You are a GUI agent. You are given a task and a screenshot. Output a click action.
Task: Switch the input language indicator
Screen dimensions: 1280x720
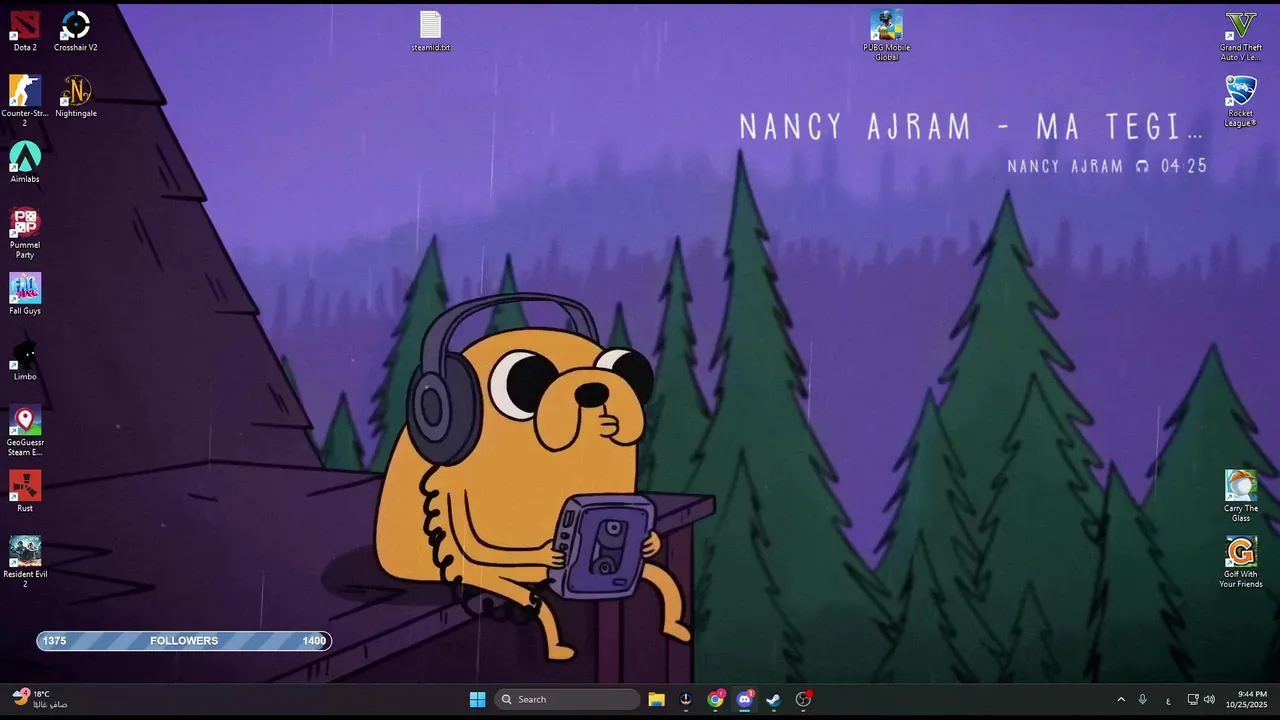pyautogui.click(x=1168, y=699)
